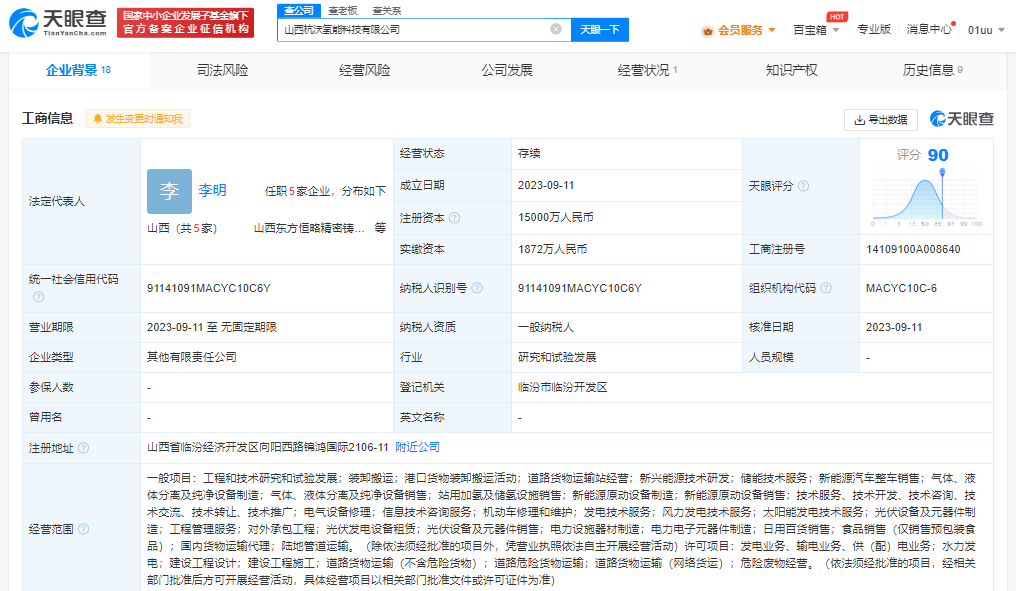Open the 百宝箱 dropdown menu
Screen dimensions: 1016x591
coord(816,30)
